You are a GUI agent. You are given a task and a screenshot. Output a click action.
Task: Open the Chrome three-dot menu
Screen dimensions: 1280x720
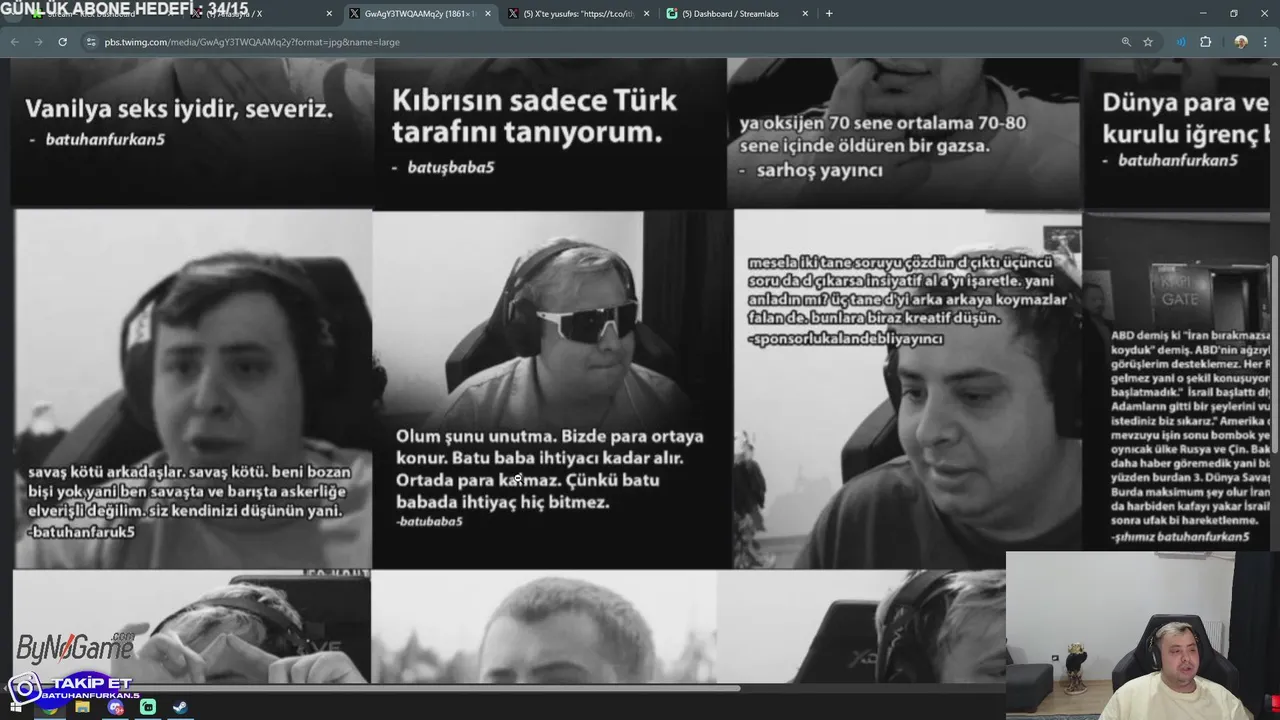tap(1265, 42)
